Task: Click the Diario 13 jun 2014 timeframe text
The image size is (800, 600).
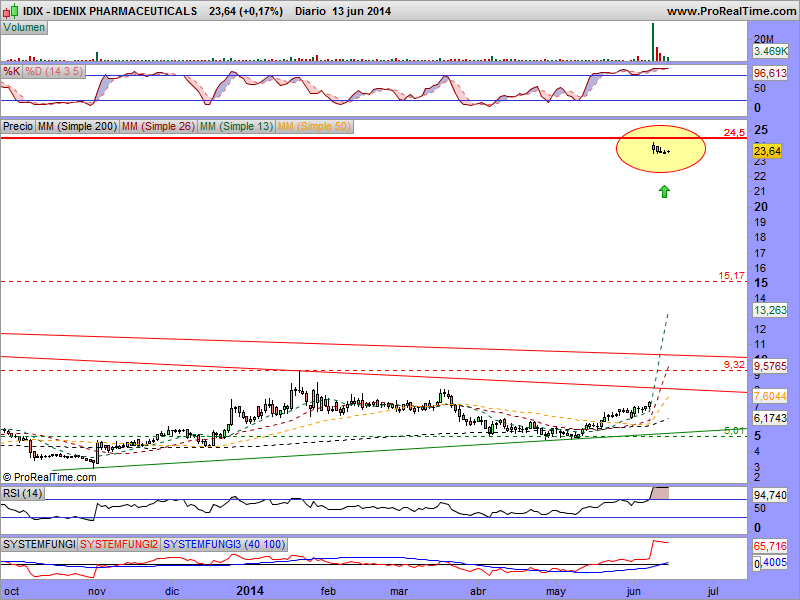Action: point(343,11)
